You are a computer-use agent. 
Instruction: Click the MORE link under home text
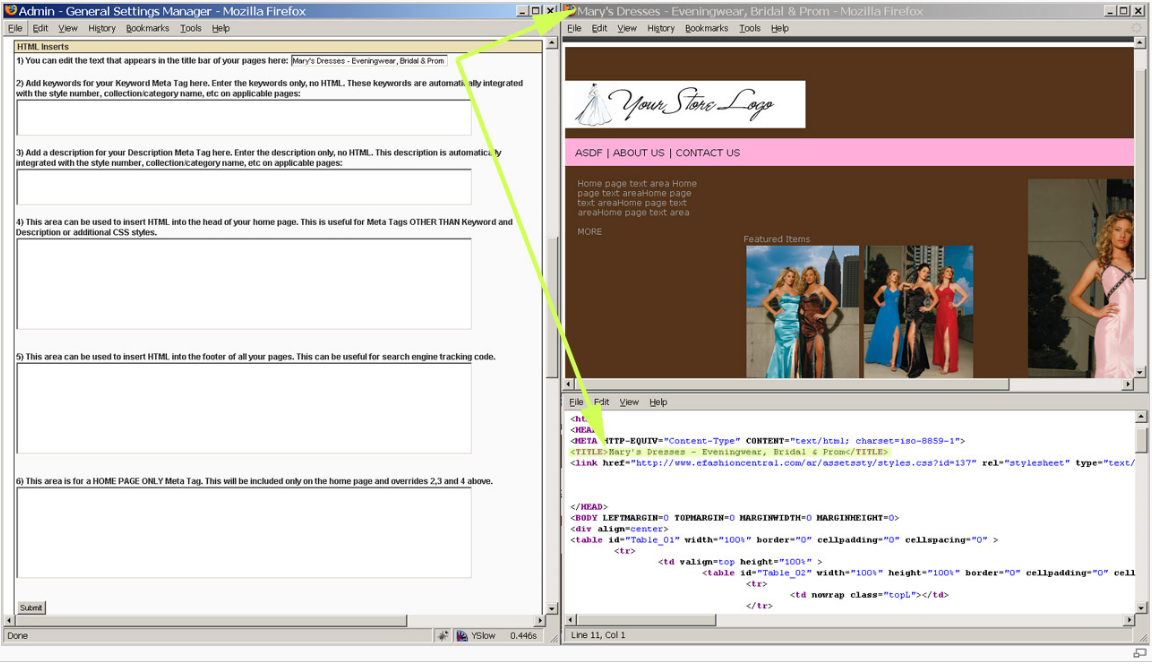(x=589, y=231)
